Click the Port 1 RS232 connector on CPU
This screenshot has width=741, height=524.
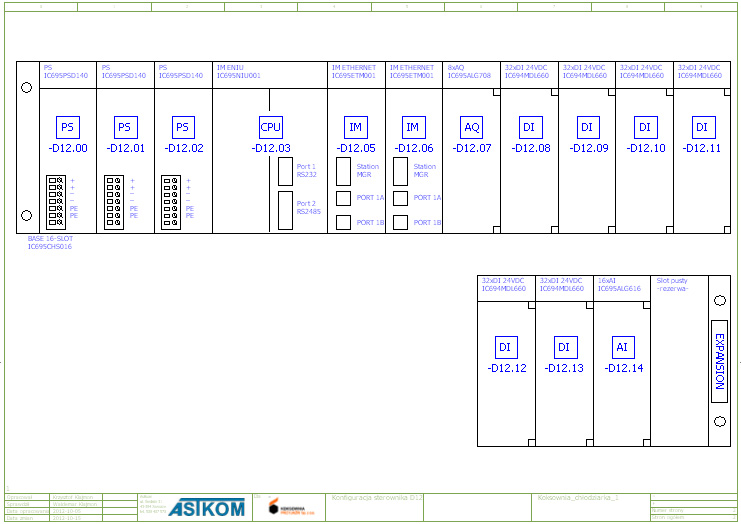click(286, 171)
